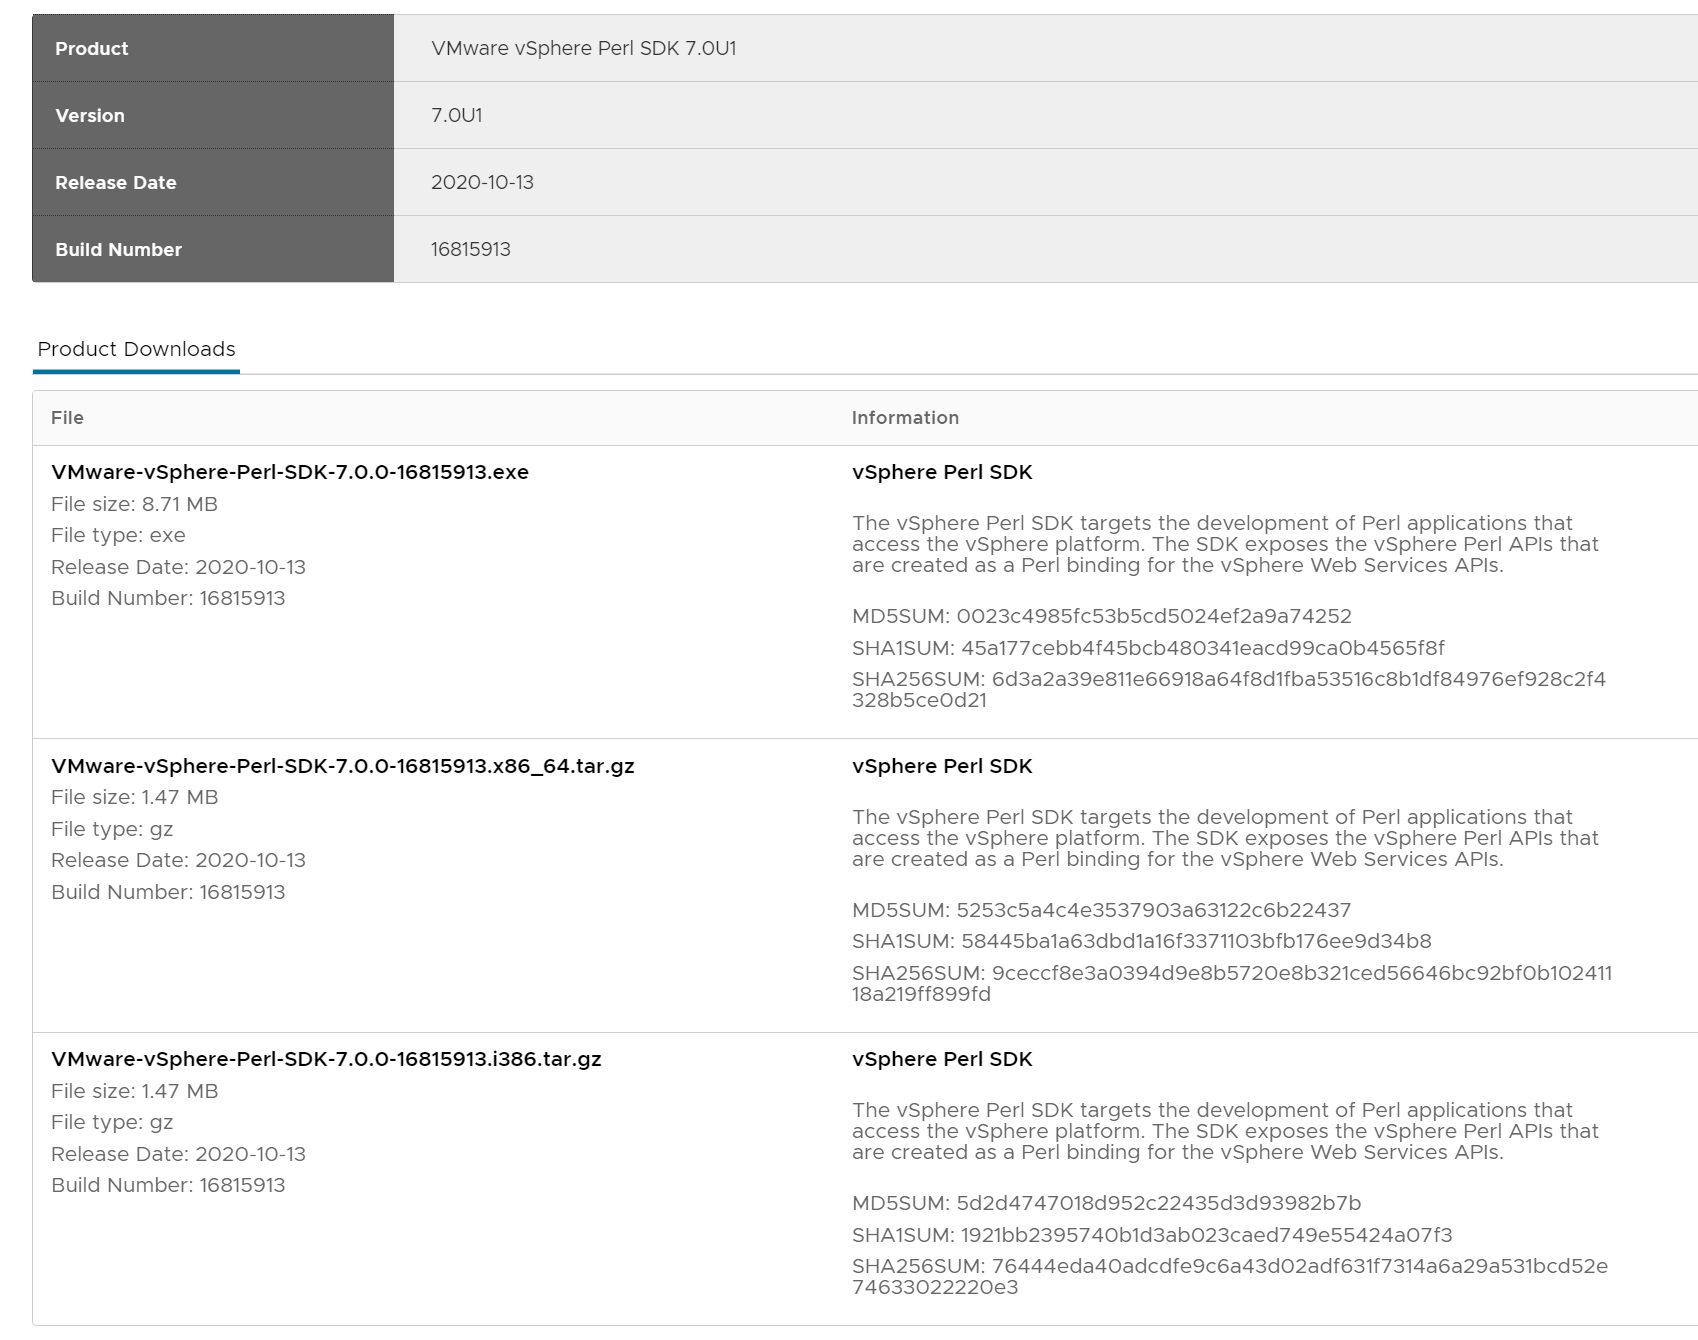Click the SHA1SUM of the i386 tarball
The image size is (1698, 1340).
(1206, 1235)
